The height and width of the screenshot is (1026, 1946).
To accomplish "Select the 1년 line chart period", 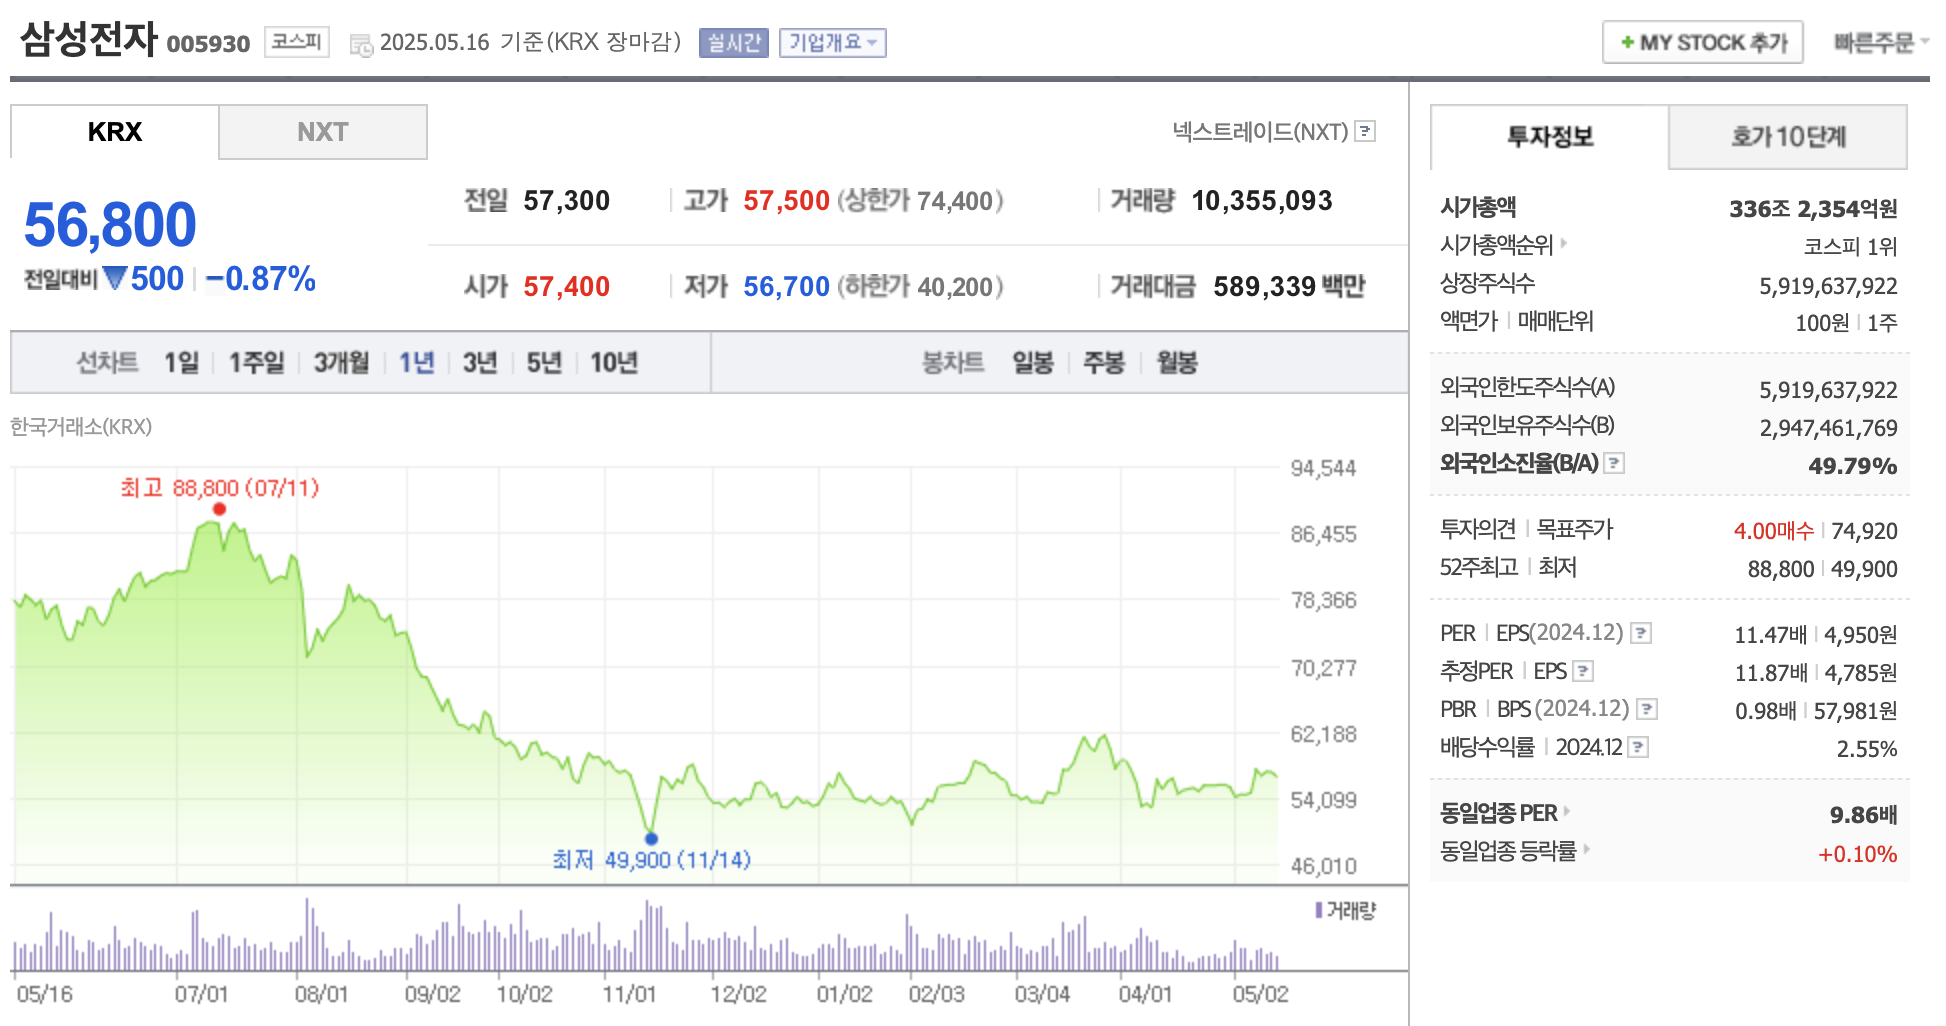I will point(417,362).
